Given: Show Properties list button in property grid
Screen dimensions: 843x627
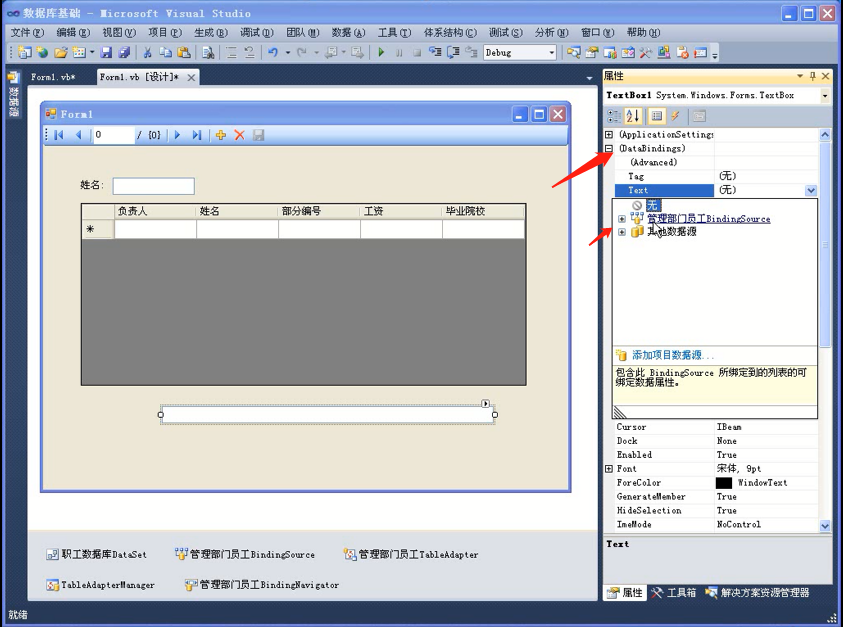Looking at the screenshot, I should 656,116.
